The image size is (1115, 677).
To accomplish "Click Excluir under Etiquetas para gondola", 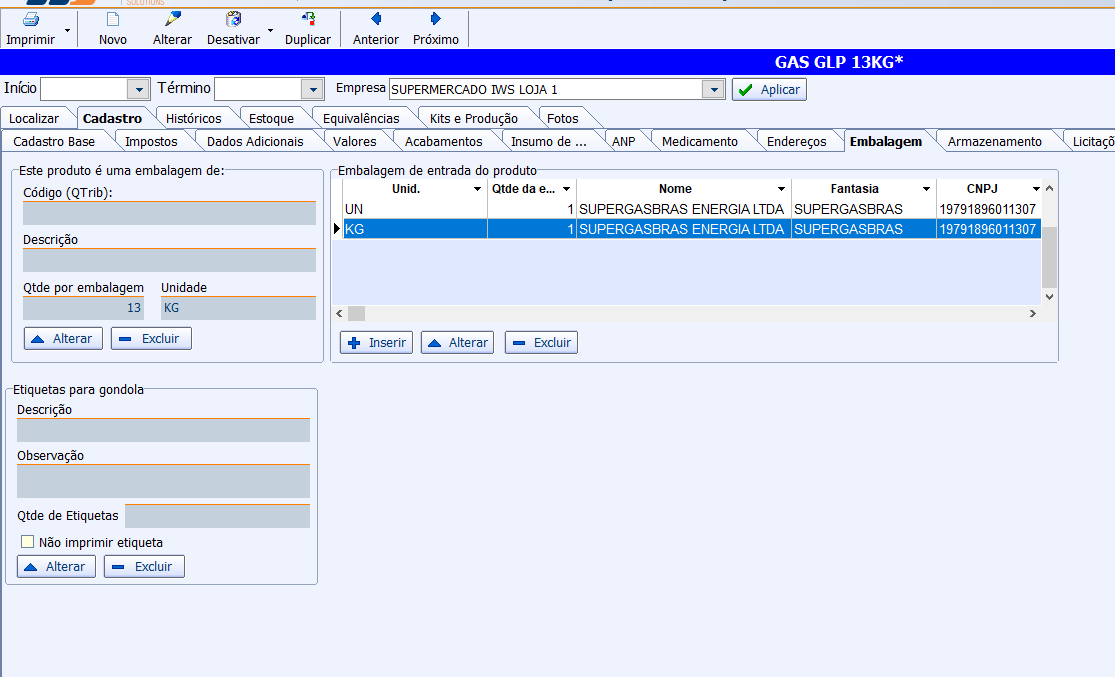I will click(x=144, y=566).
